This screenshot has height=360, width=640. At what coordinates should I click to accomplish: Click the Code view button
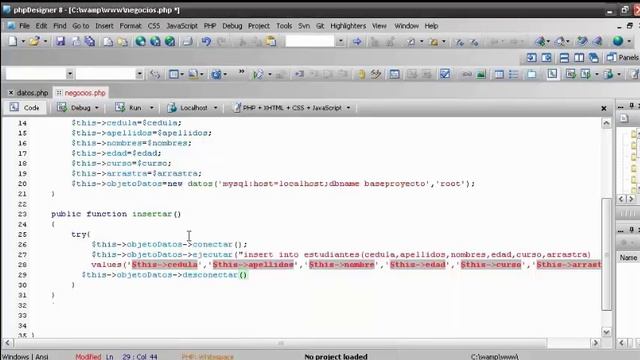coord(25,108)
